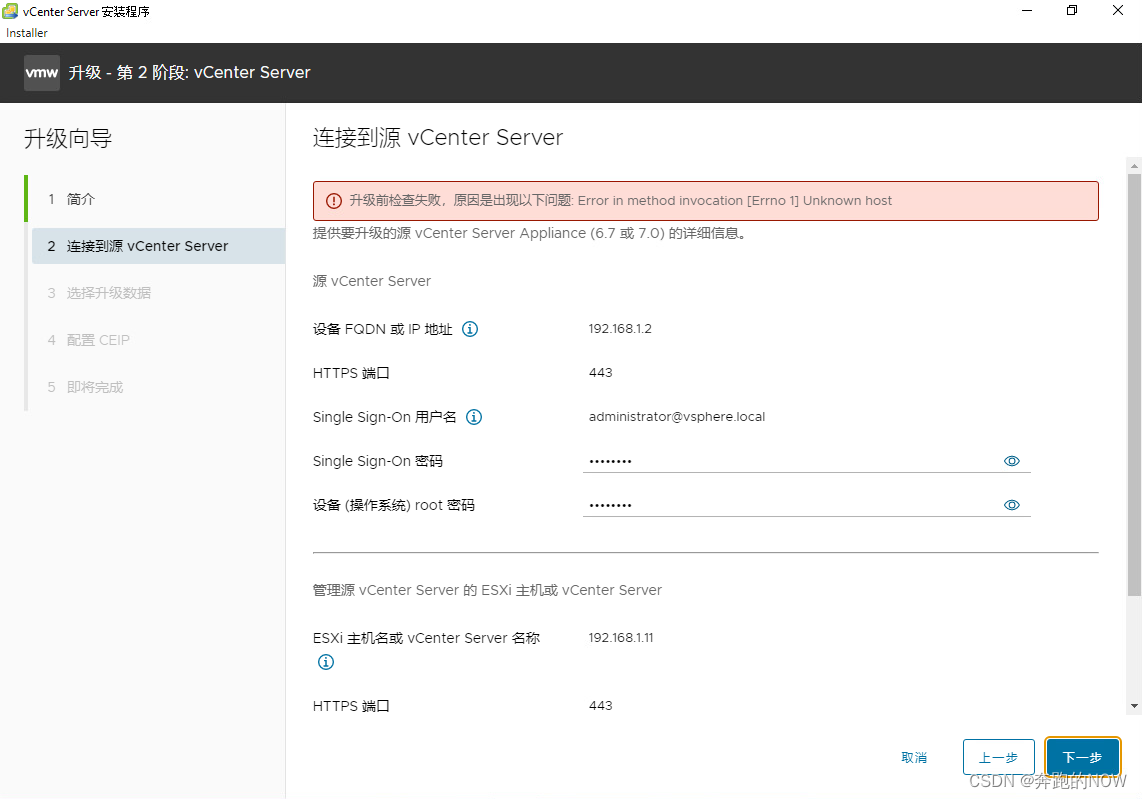Click the scrollbar up arrow
1142x799 pixels.
pos(1134,165)
